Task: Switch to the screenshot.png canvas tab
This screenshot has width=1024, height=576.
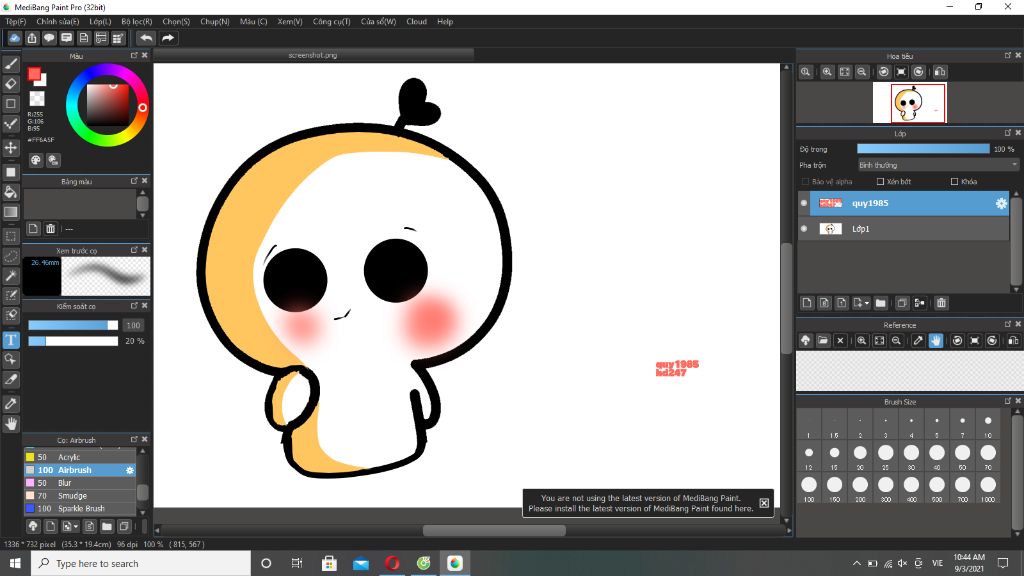Action: 313,56
